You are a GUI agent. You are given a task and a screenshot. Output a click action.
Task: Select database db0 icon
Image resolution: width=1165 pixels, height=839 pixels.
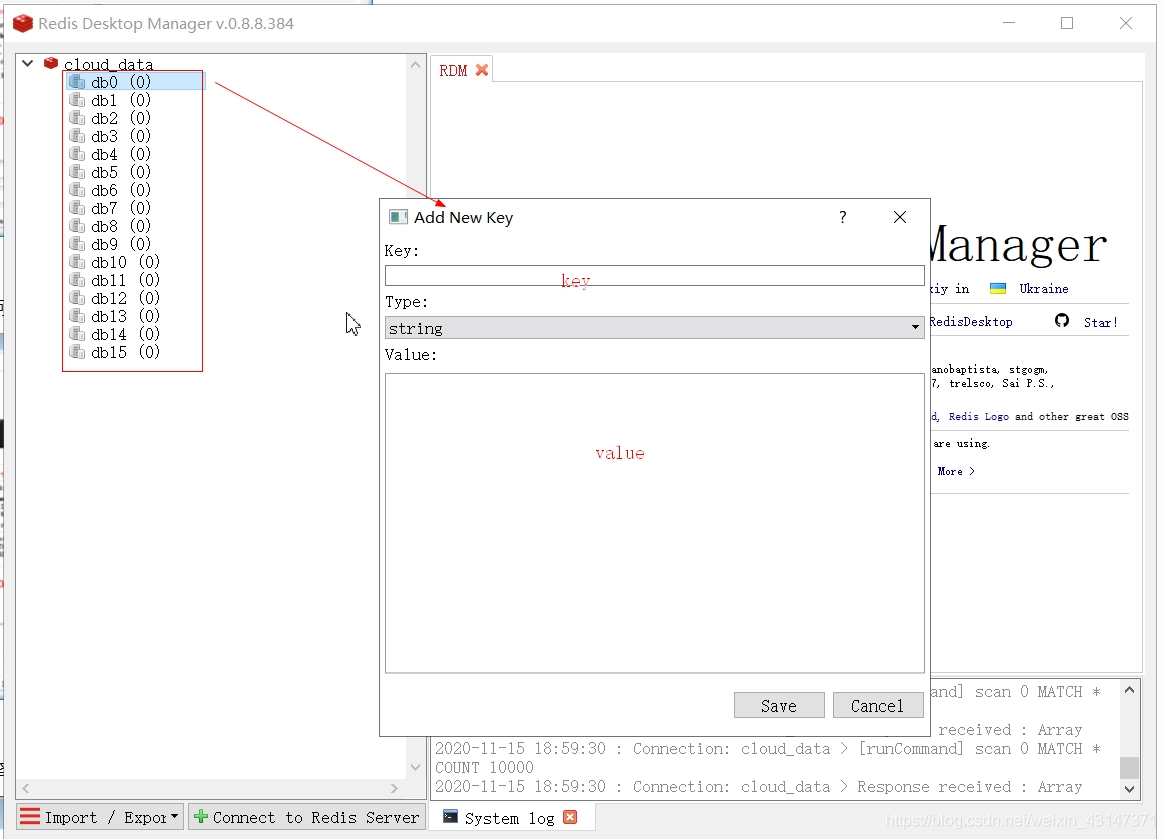[x=77, y=81]
